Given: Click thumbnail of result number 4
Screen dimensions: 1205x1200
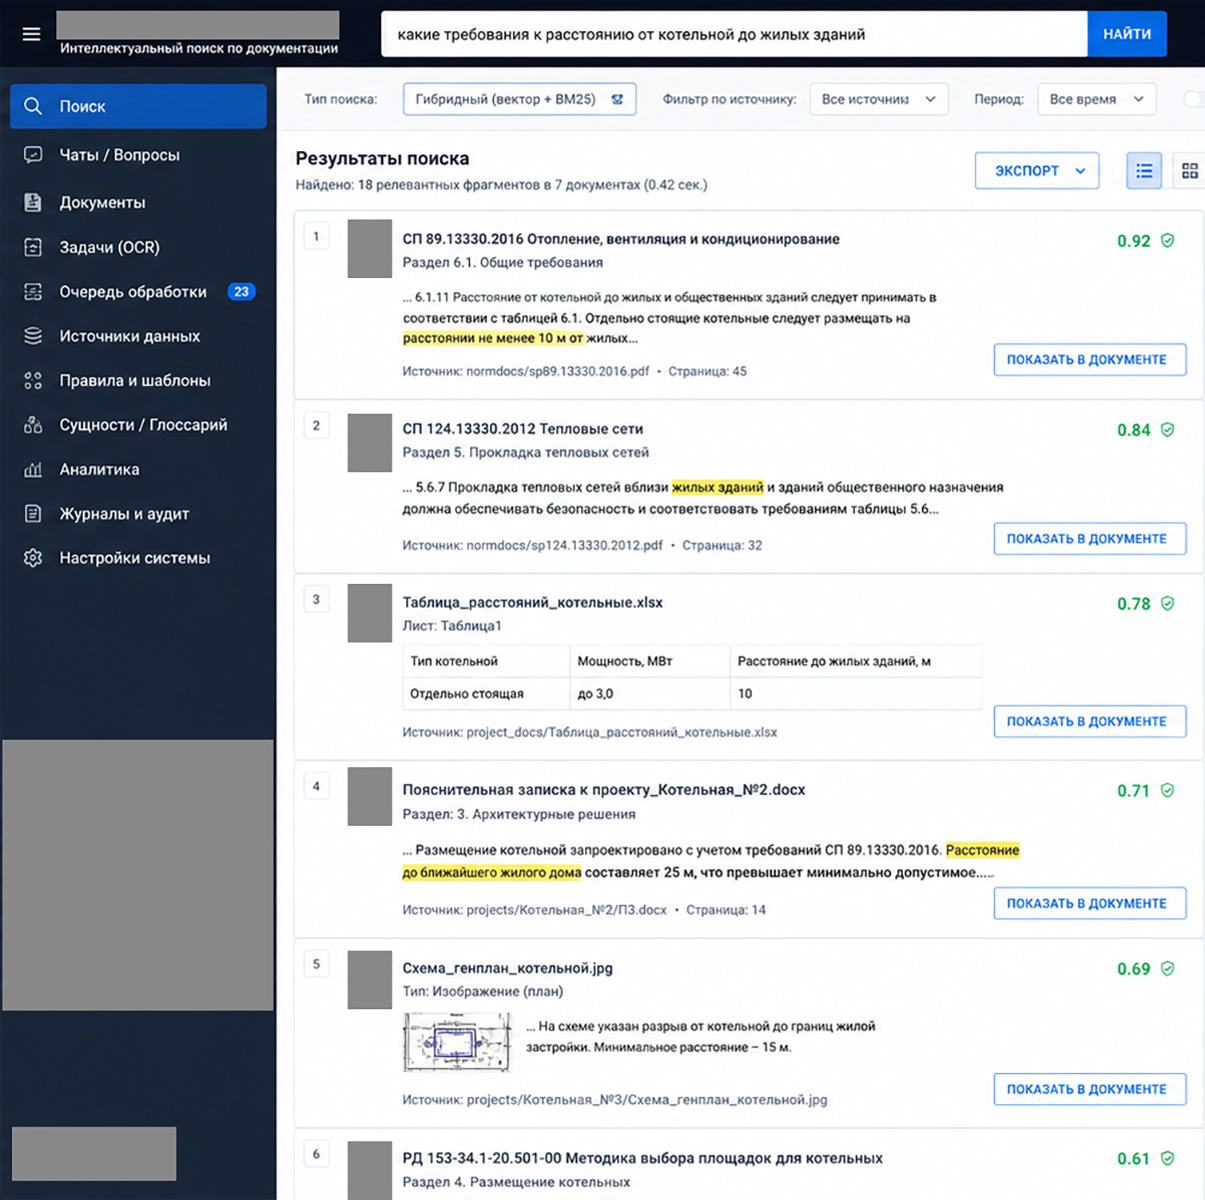Looking at the screenshot, I should tap(369, 797).
